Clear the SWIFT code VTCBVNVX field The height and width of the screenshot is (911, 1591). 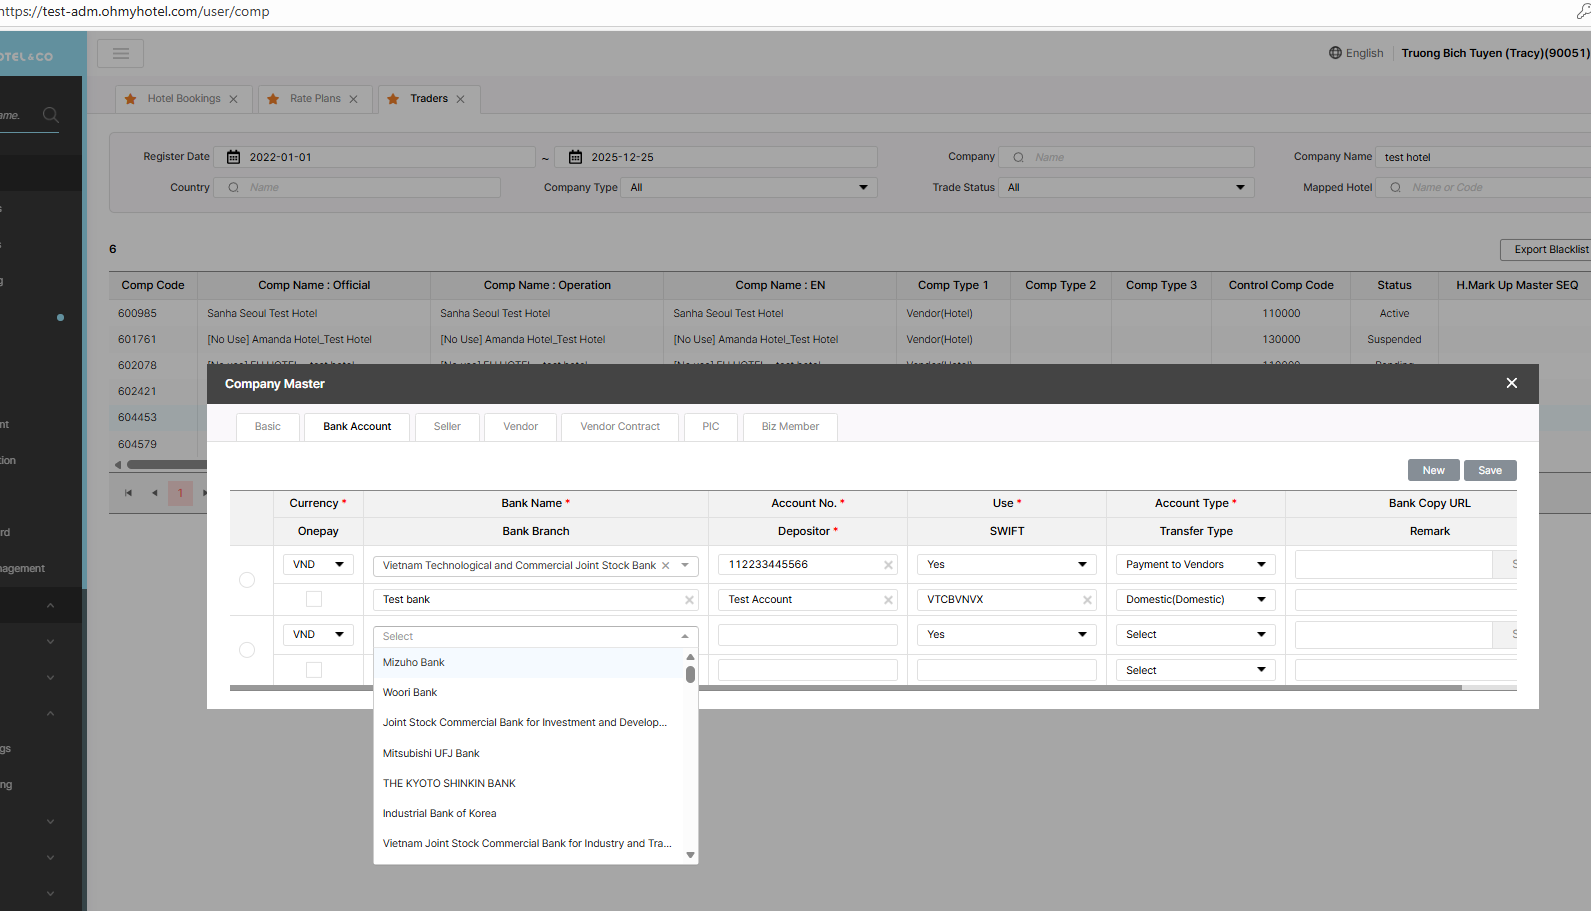tap(1087, 600)
